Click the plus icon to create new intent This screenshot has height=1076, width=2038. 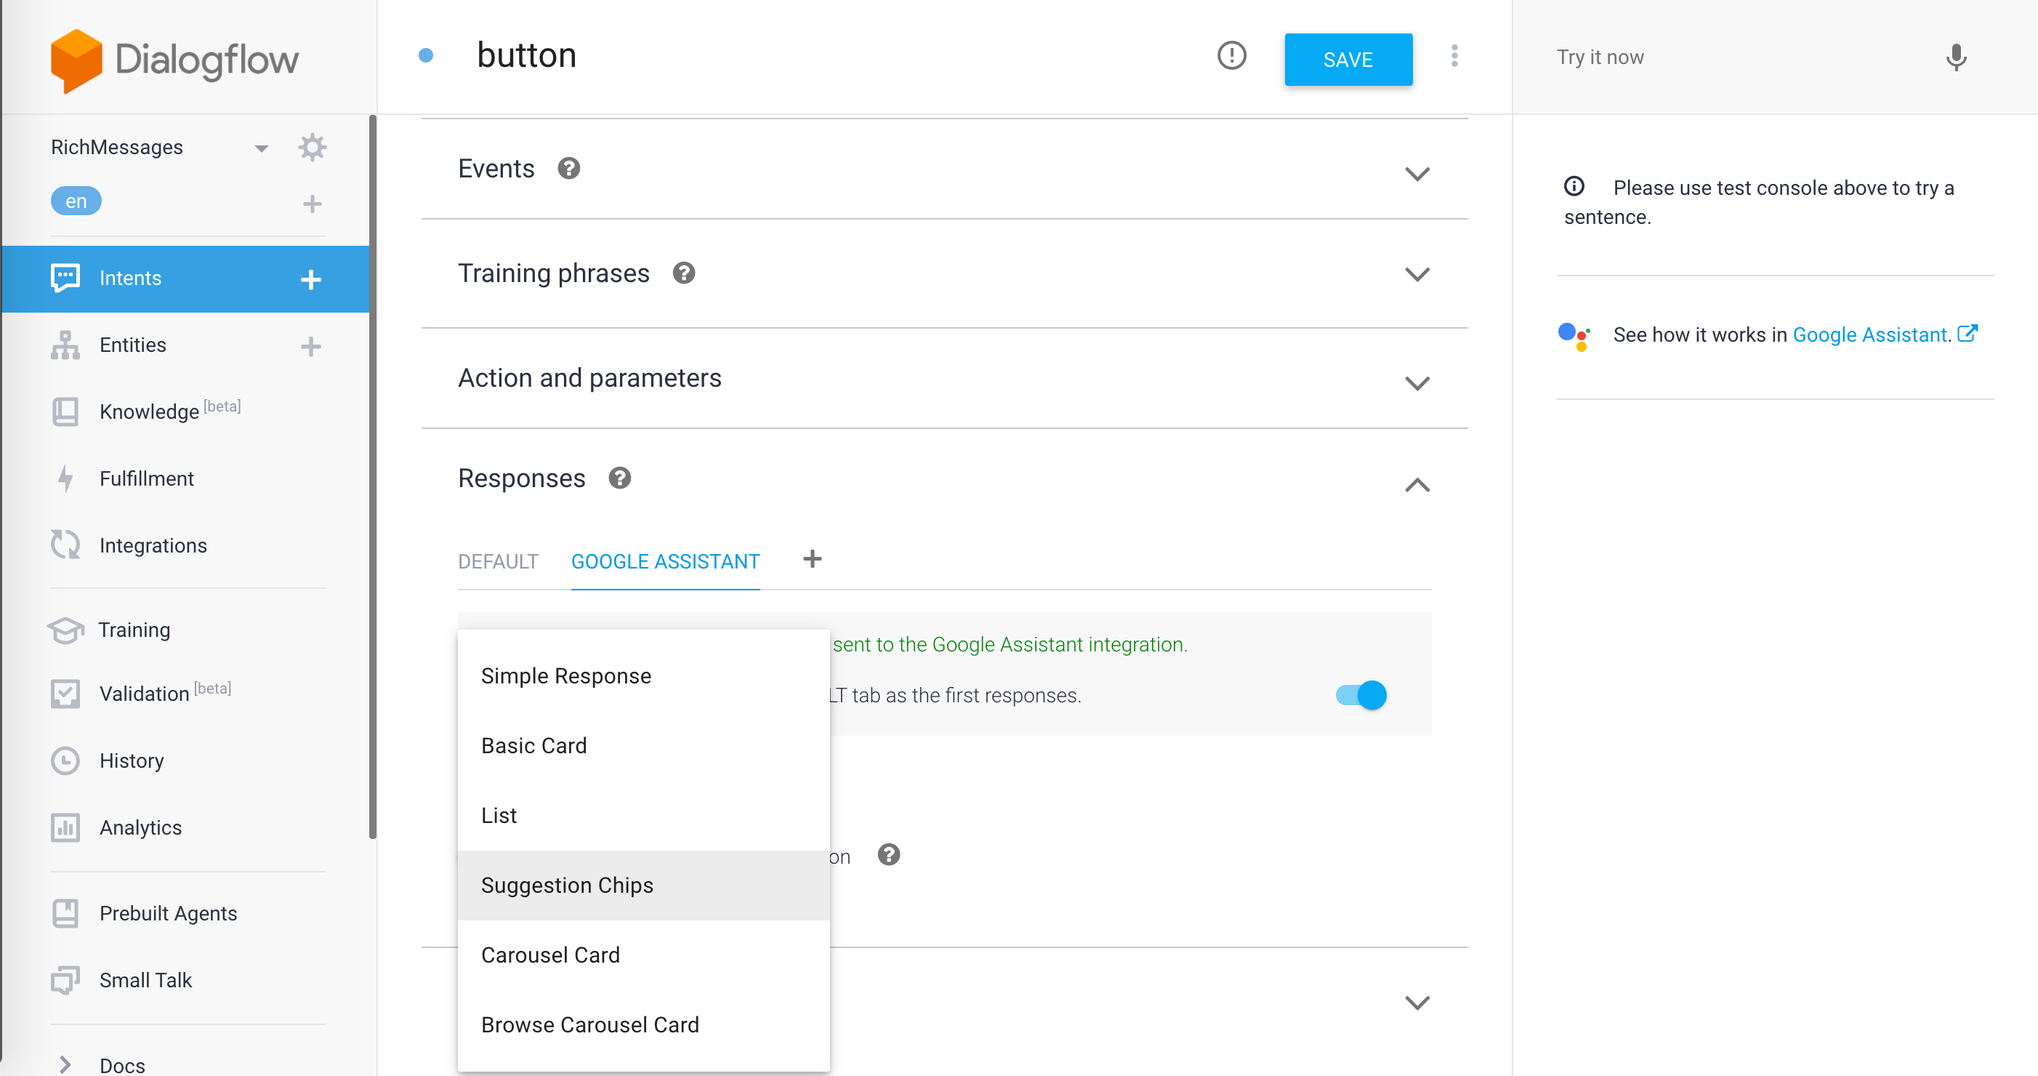[311, 279]
